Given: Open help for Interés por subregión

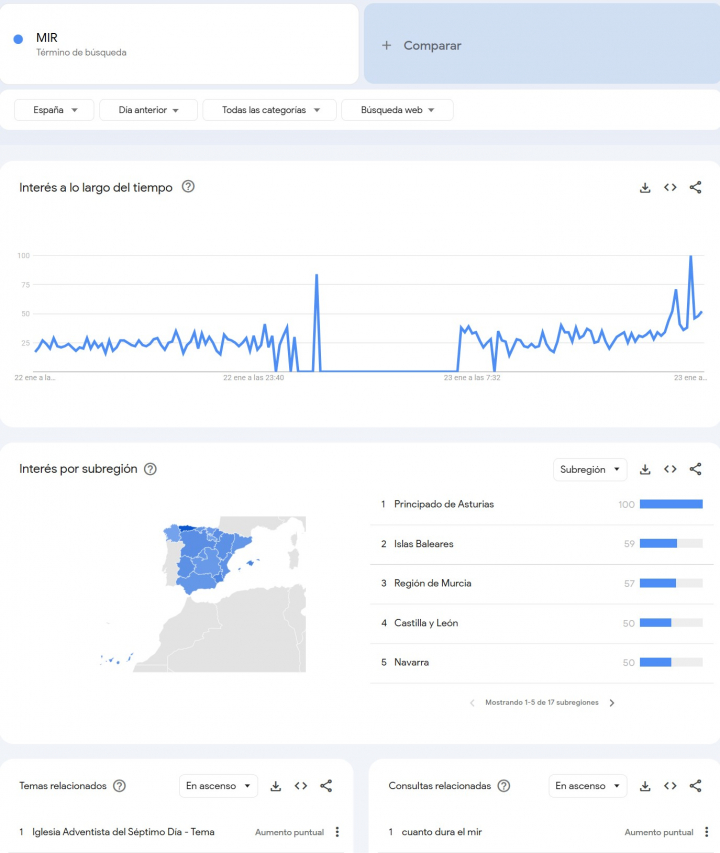Looking at the screenshot, I should coord(150,469).
